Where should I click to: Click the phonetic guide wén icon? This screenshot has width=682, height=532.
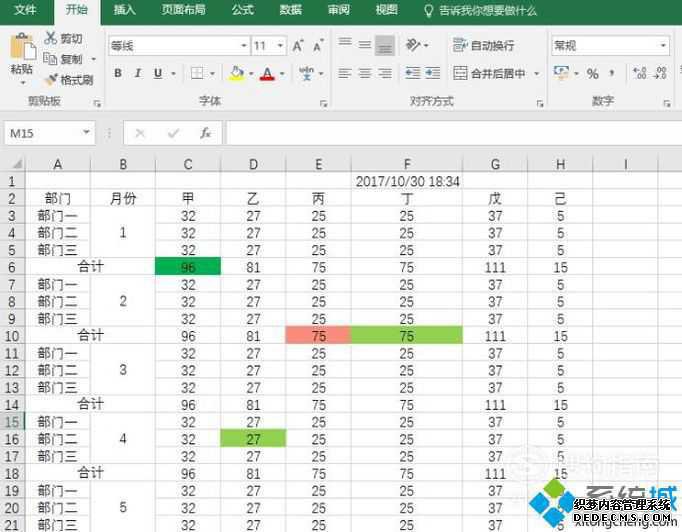click(x=307, y=73)
